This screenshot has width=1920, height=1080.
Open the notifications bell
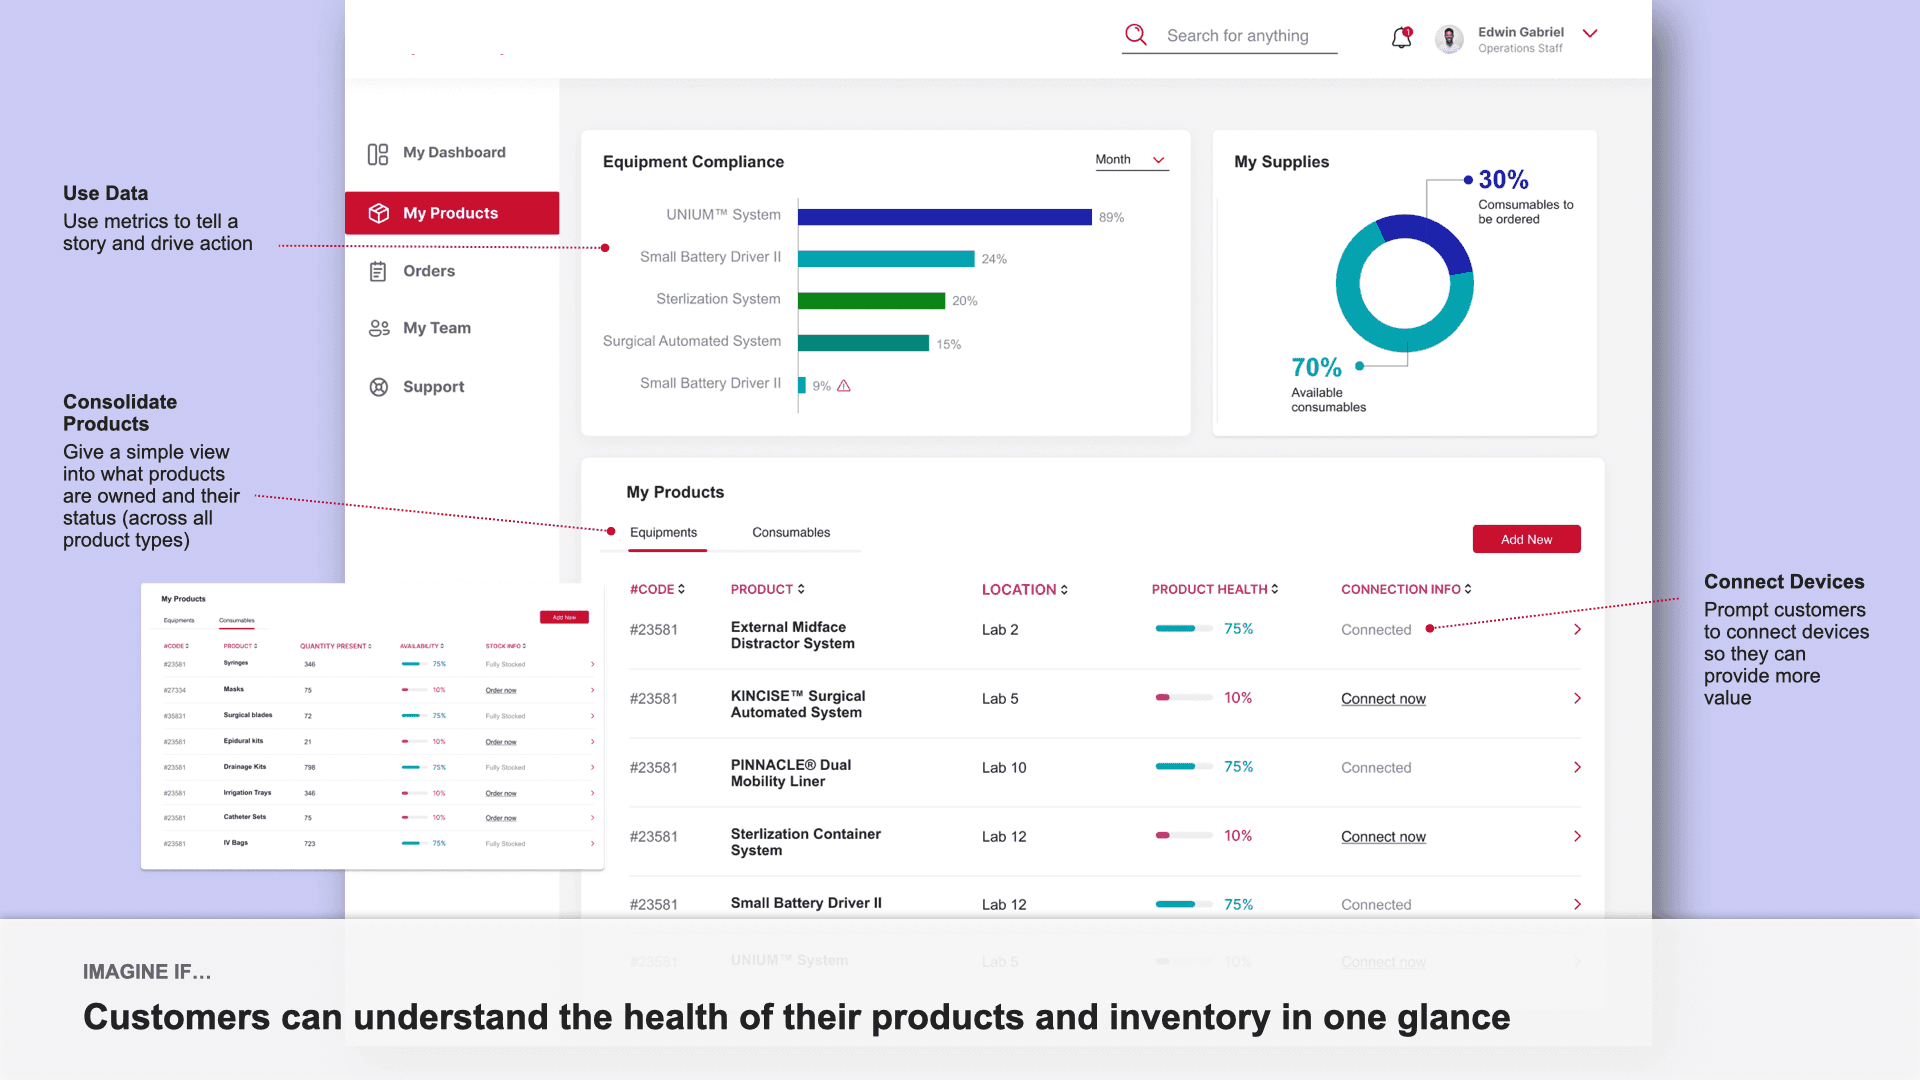(1401, 37)
